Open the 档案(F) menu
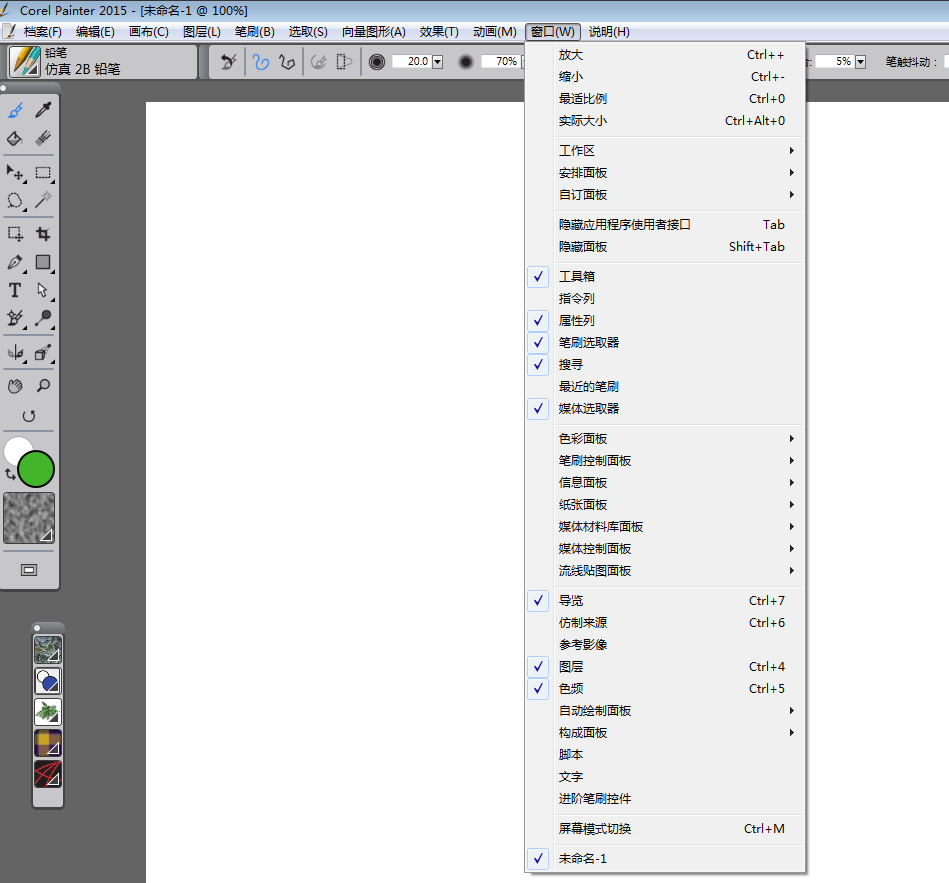 pos(42,31)
